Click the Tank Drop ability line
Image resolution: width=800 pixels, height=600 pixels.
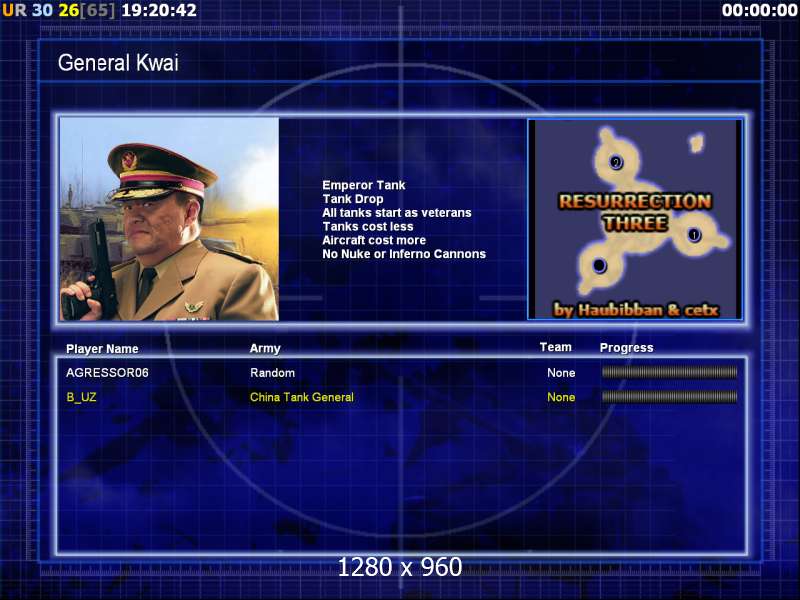pyautogui.click(x=353, y=198)
